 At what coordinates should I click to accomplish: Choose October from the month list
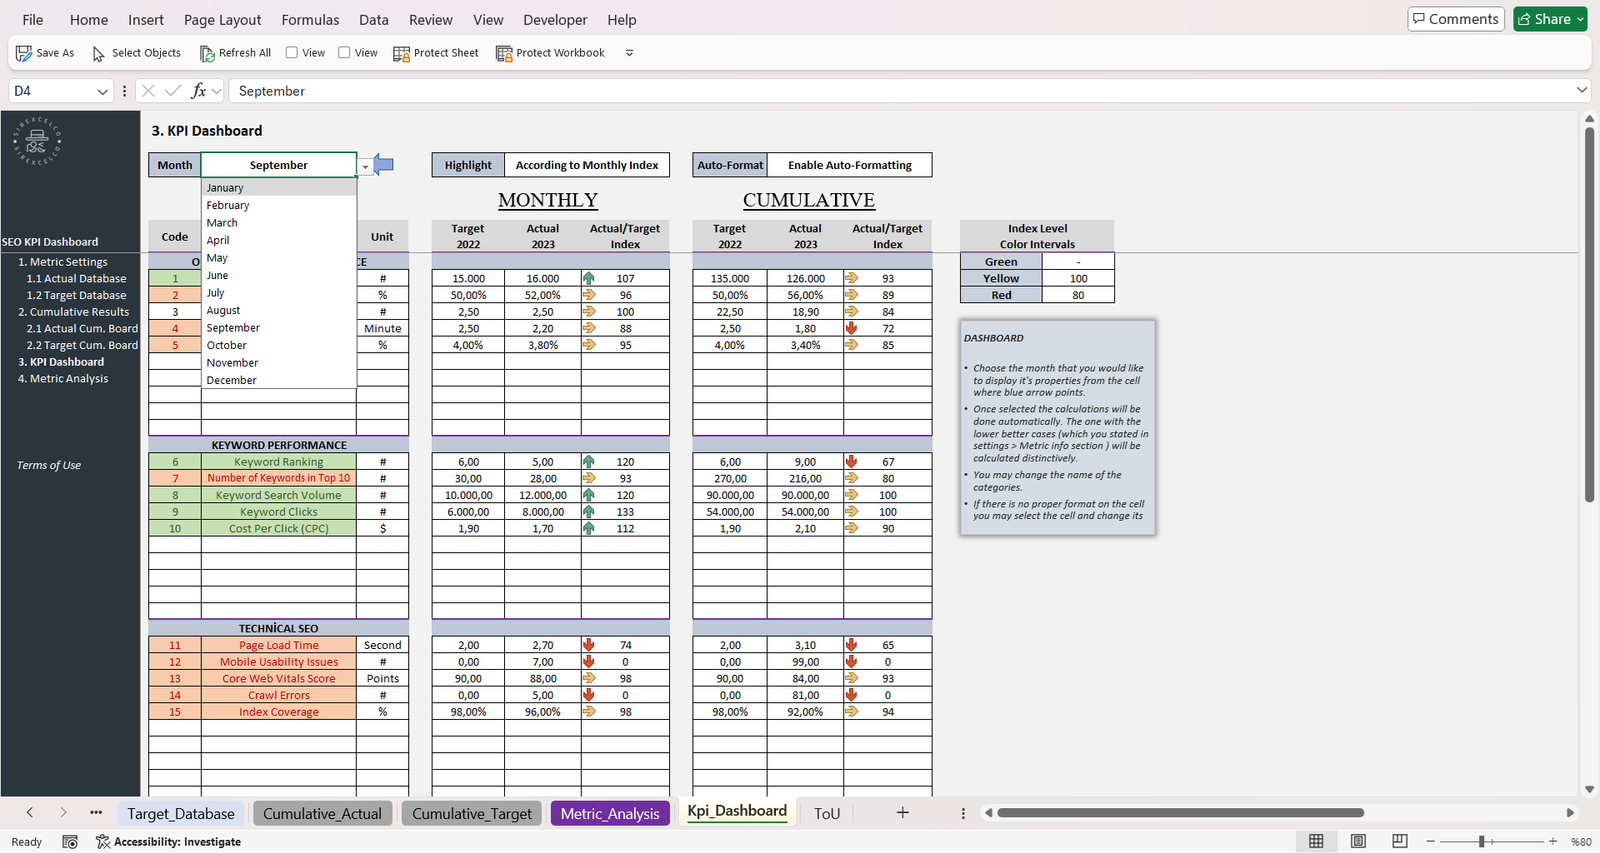(x=227, y=345)
